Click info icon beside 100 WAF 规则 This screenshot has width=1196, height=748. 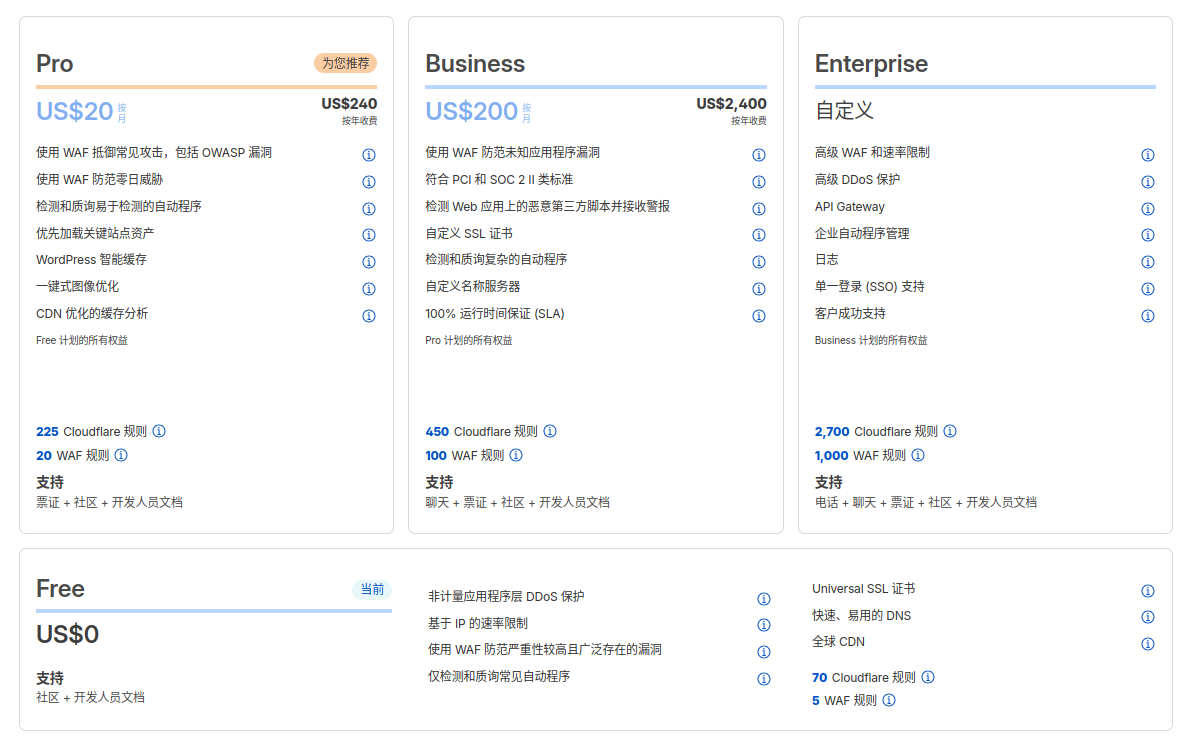(x=516, y=455)
